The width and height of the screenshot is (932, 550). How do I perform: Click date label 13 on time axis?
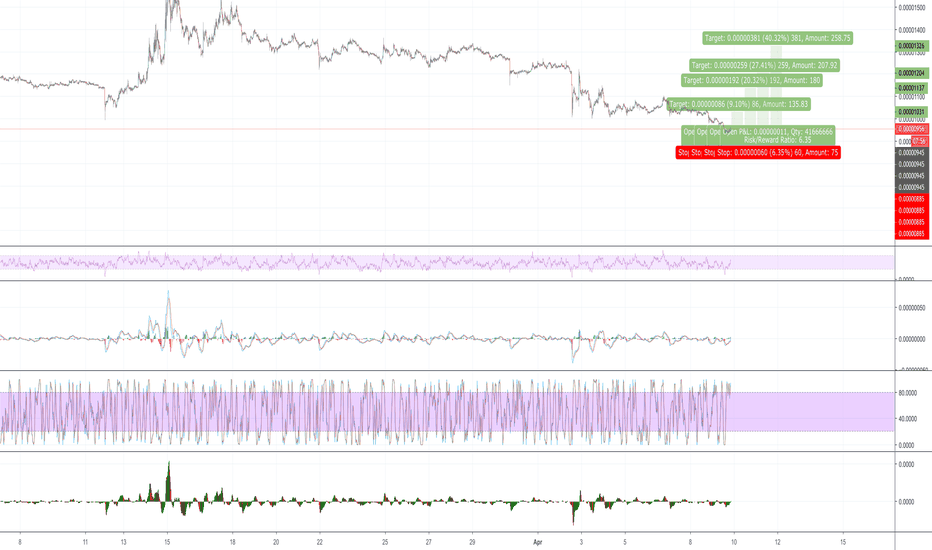point(123,542)
